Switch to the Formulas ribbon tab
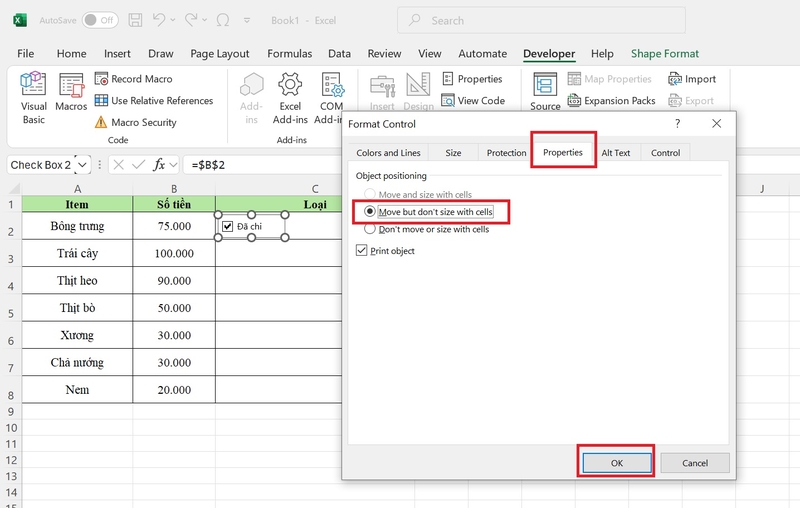Viewport: 800px width, 508px height. (289, 54)
